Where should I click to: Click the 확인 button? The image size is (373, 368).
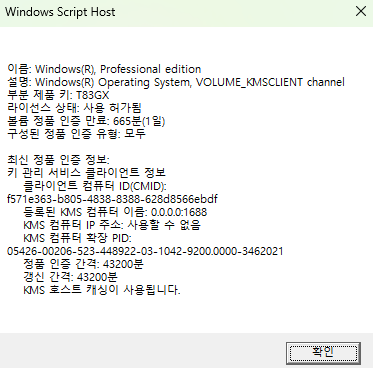tap(323, 353)
